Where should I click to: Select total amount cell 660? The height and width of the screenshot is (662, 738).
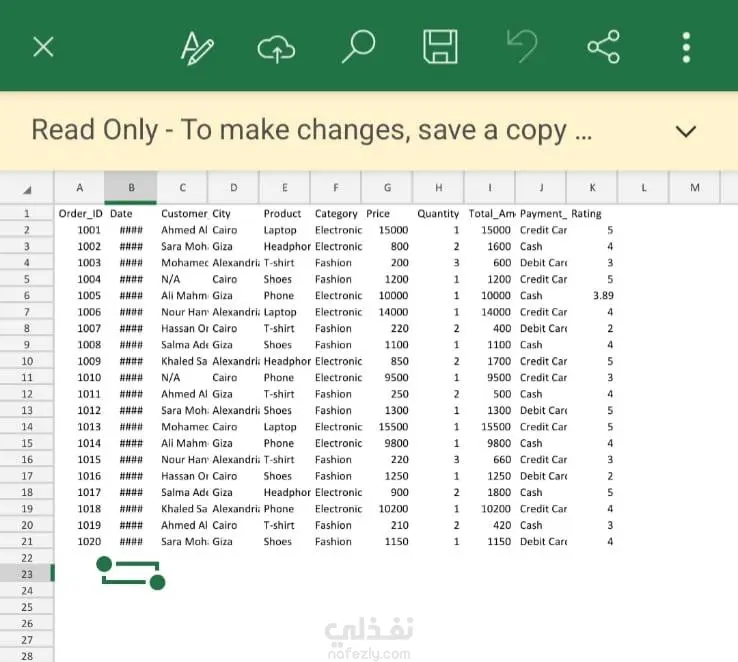point(489,460)
